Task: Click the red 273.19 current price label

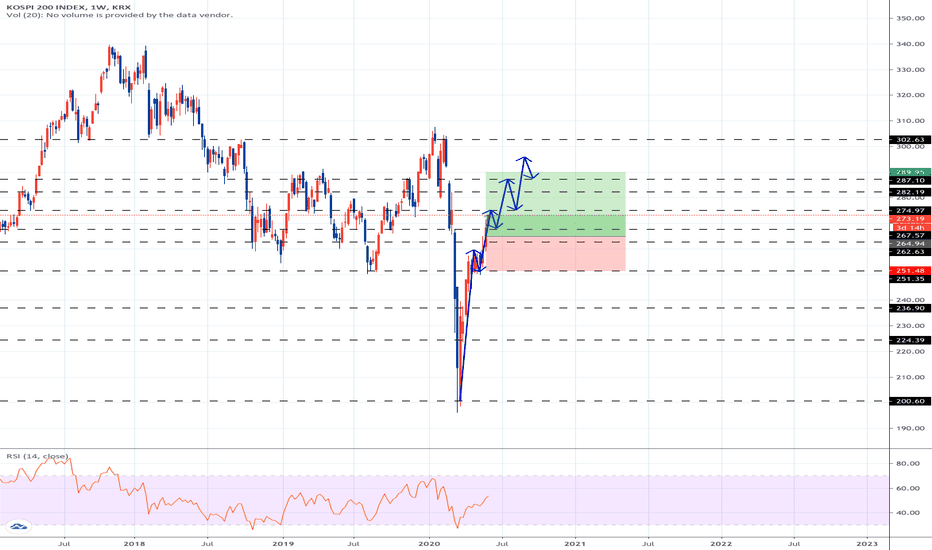Action: (910, 219)
